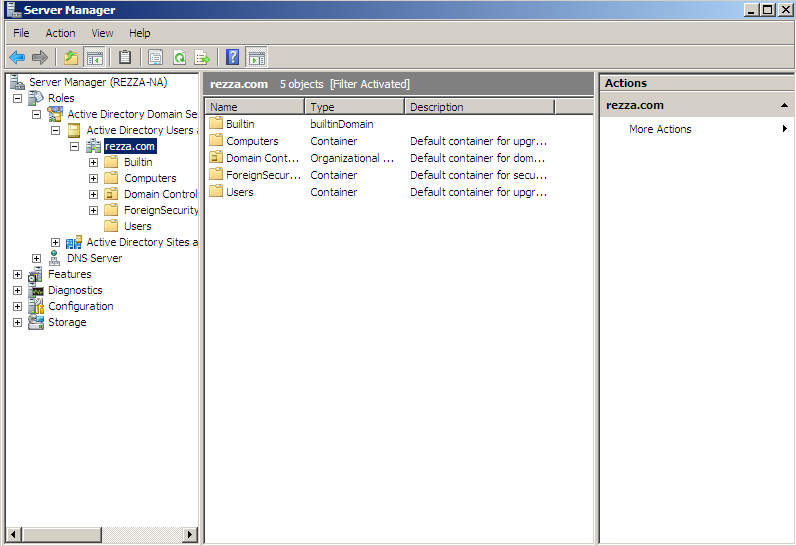This screenshot has width=796, height=546.
Task: Click the DNS Server icon
Action: click(54, 258)
